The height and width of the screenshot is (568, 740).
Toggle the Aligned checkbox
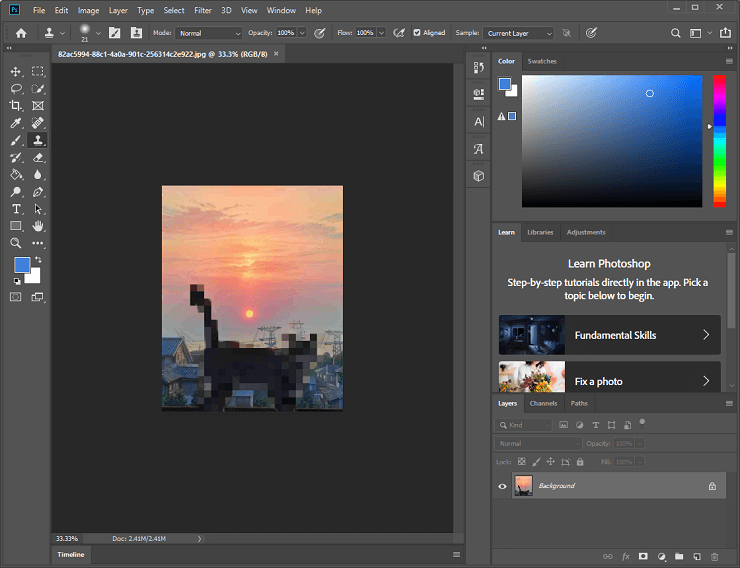pyautogui.click(x=417, y=33)
